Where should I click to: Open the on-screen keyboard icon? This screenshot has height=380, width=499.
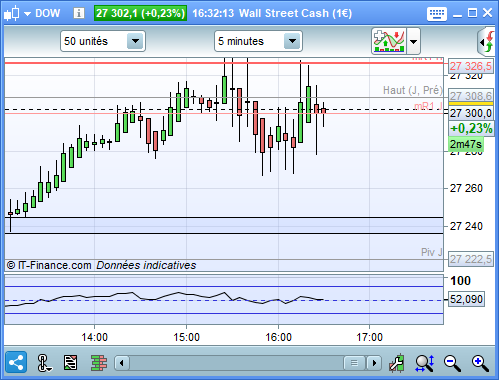pyautogui.click(x=437, y=13)
